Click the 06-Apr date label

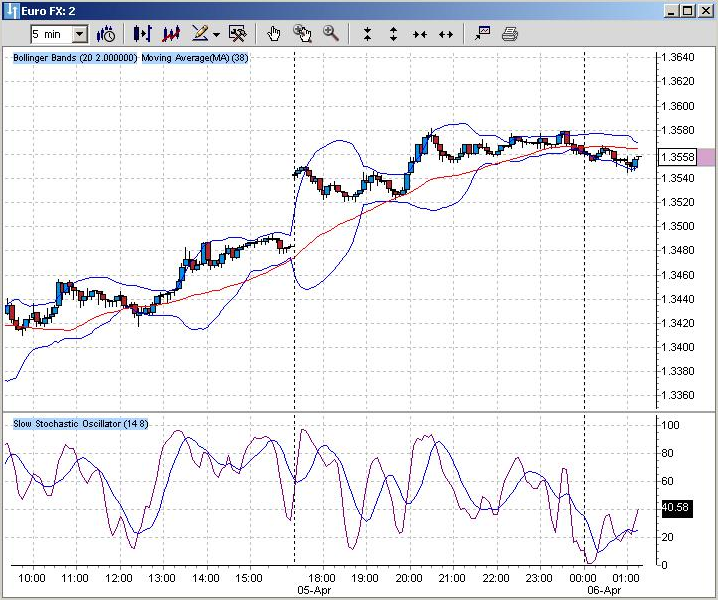coord(604,590)
